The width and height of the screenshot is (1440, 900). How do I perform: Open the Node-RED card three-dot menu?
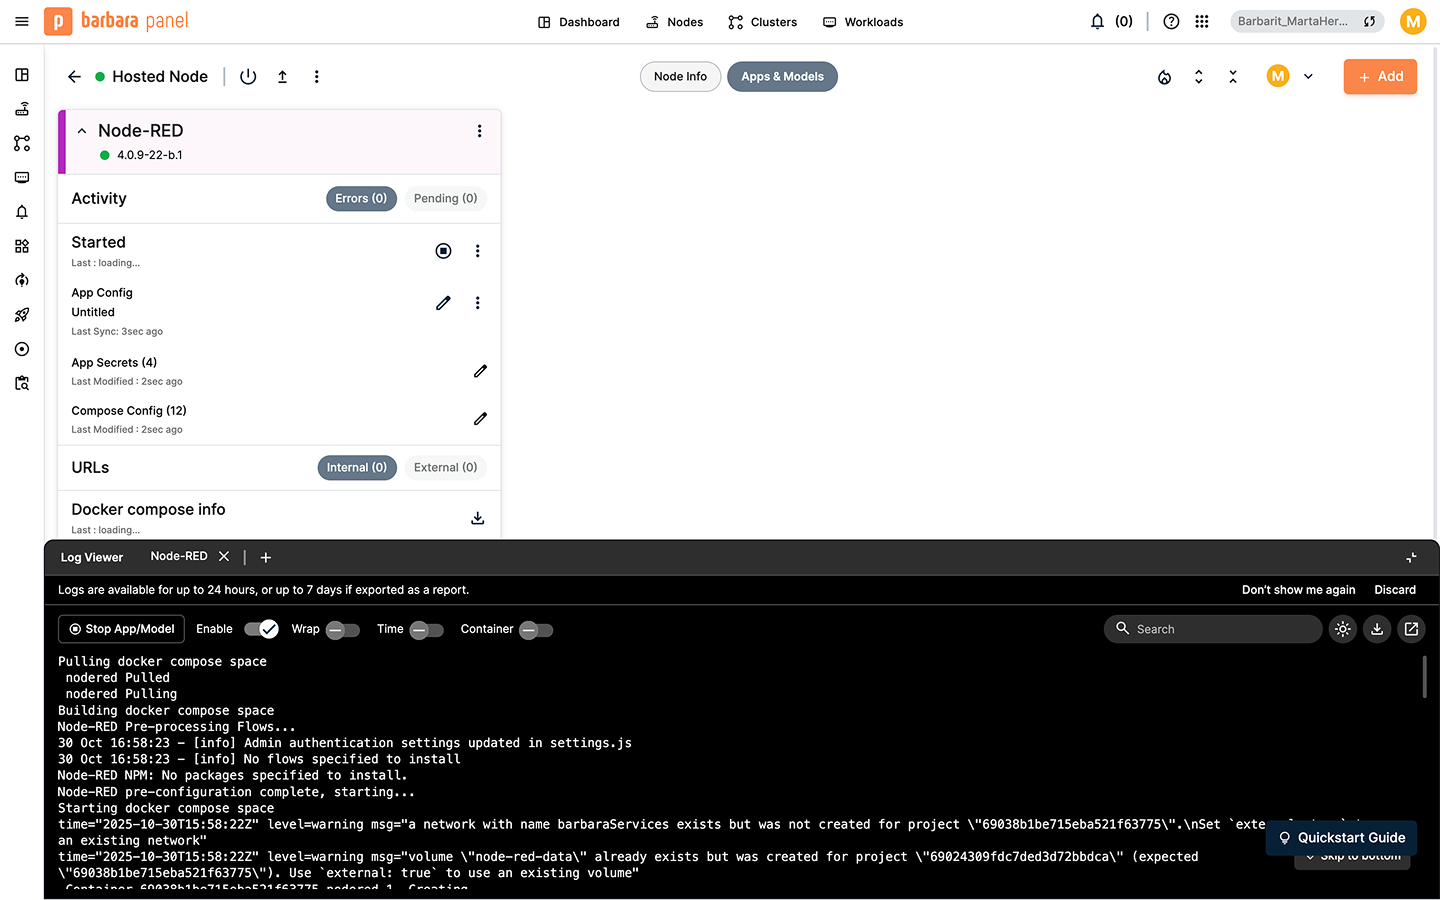coord(479,131)
